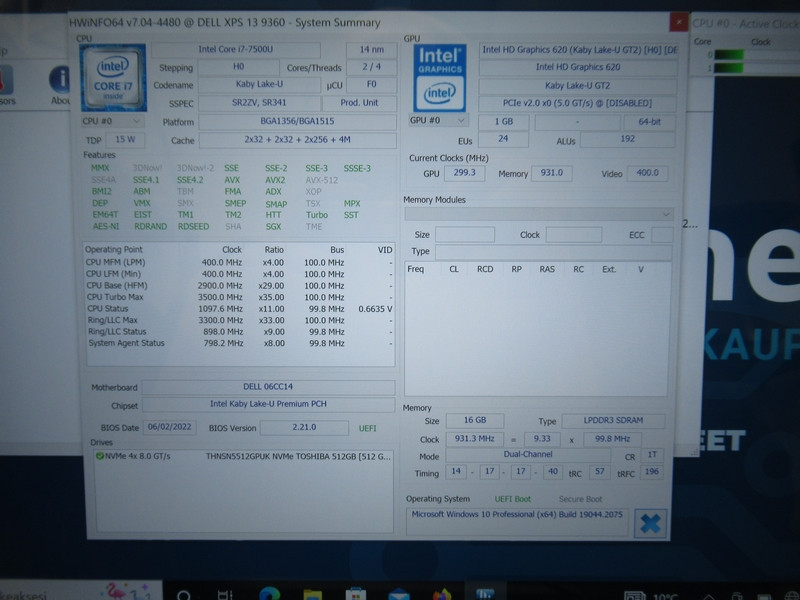Select the Intel Core i7-7500U processor name field
This screenshot has height=600, width=800.
pos(236,49)
